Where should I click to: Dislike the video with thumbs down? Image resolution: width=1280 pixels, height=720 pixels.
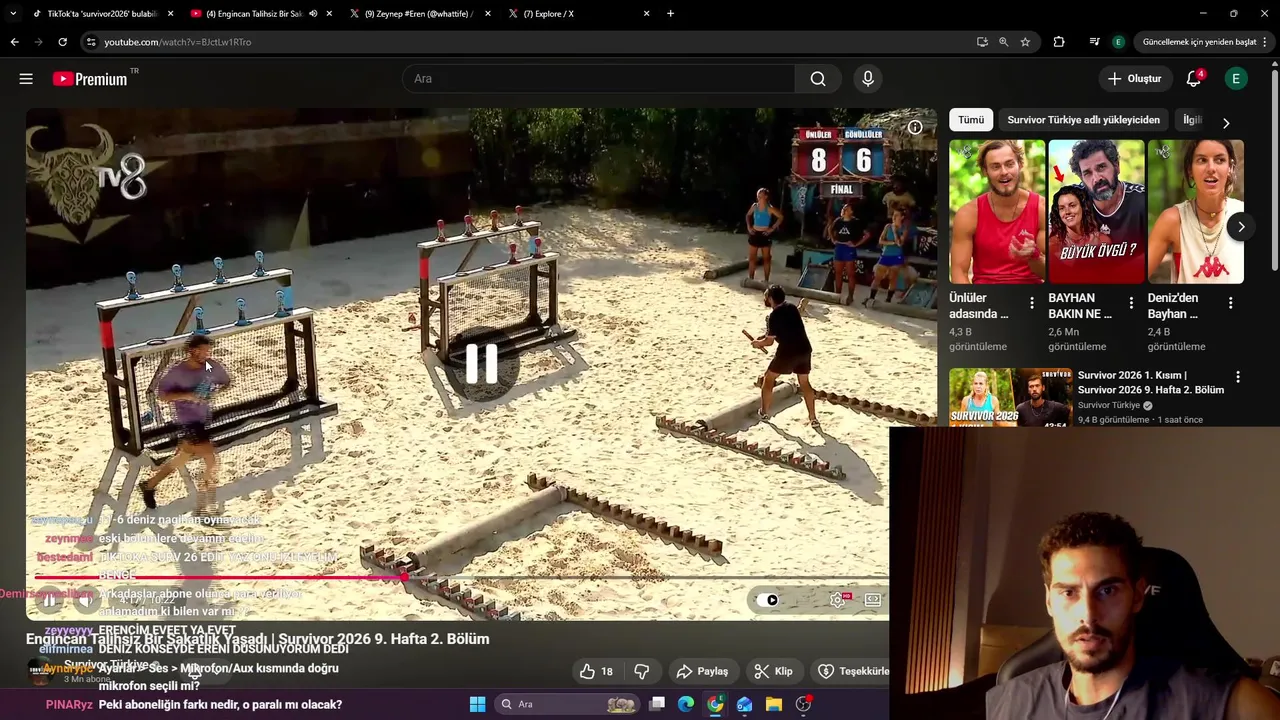pyautogui.click(x=642, y=671)
